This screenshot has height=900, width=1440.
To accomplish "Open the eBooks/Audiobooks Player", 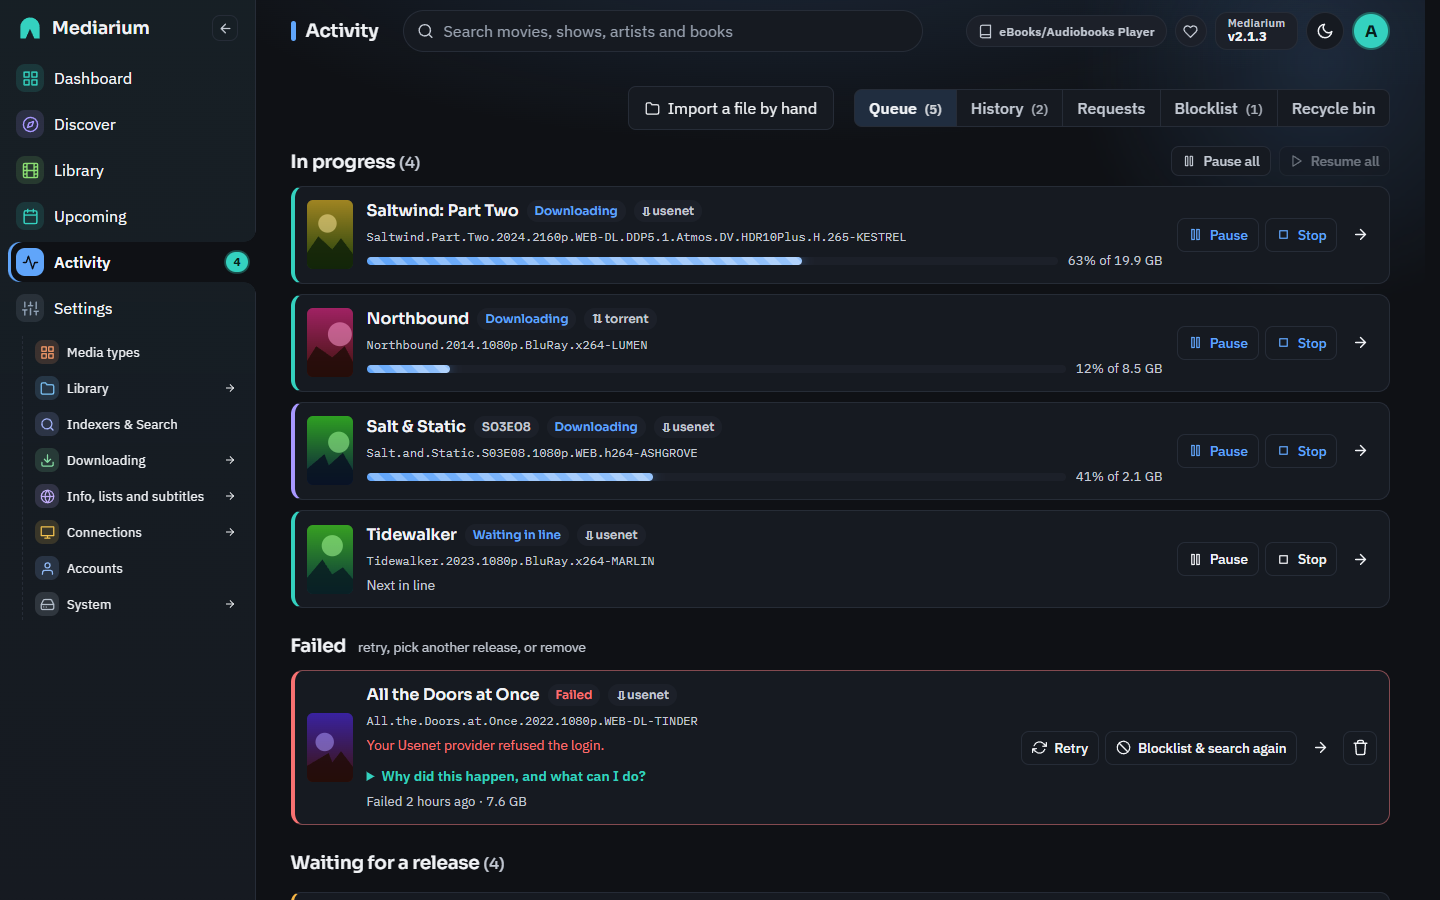I will tap(1066, 31).
